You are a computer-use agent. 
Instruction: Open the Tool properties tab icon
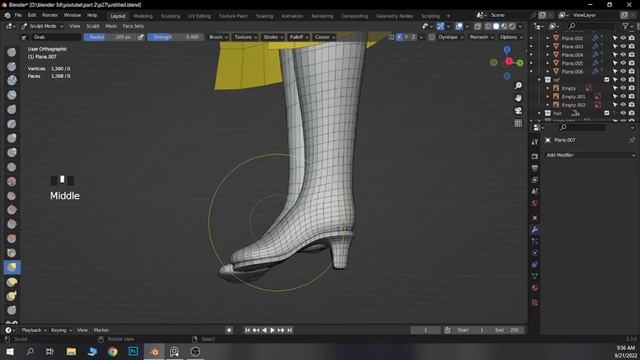click(535, 142)
